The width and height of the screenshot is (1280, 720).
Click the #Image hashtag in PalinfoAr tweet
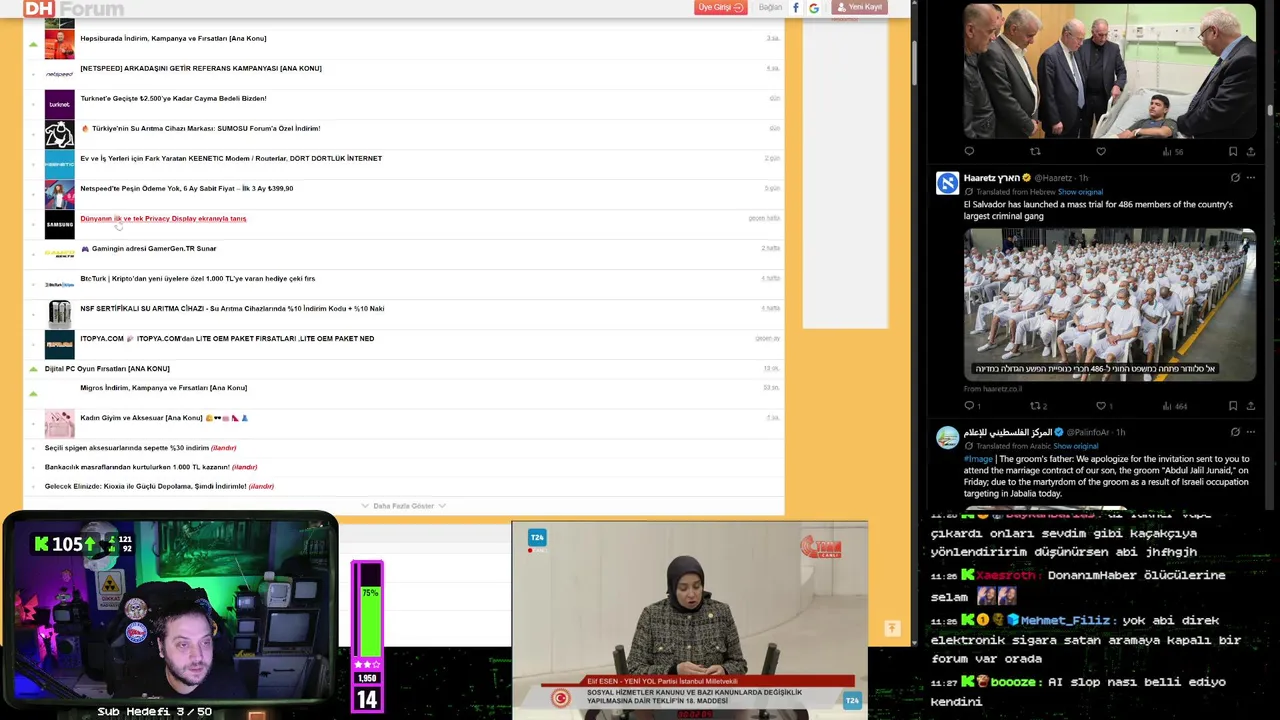(x=978, y=459)
